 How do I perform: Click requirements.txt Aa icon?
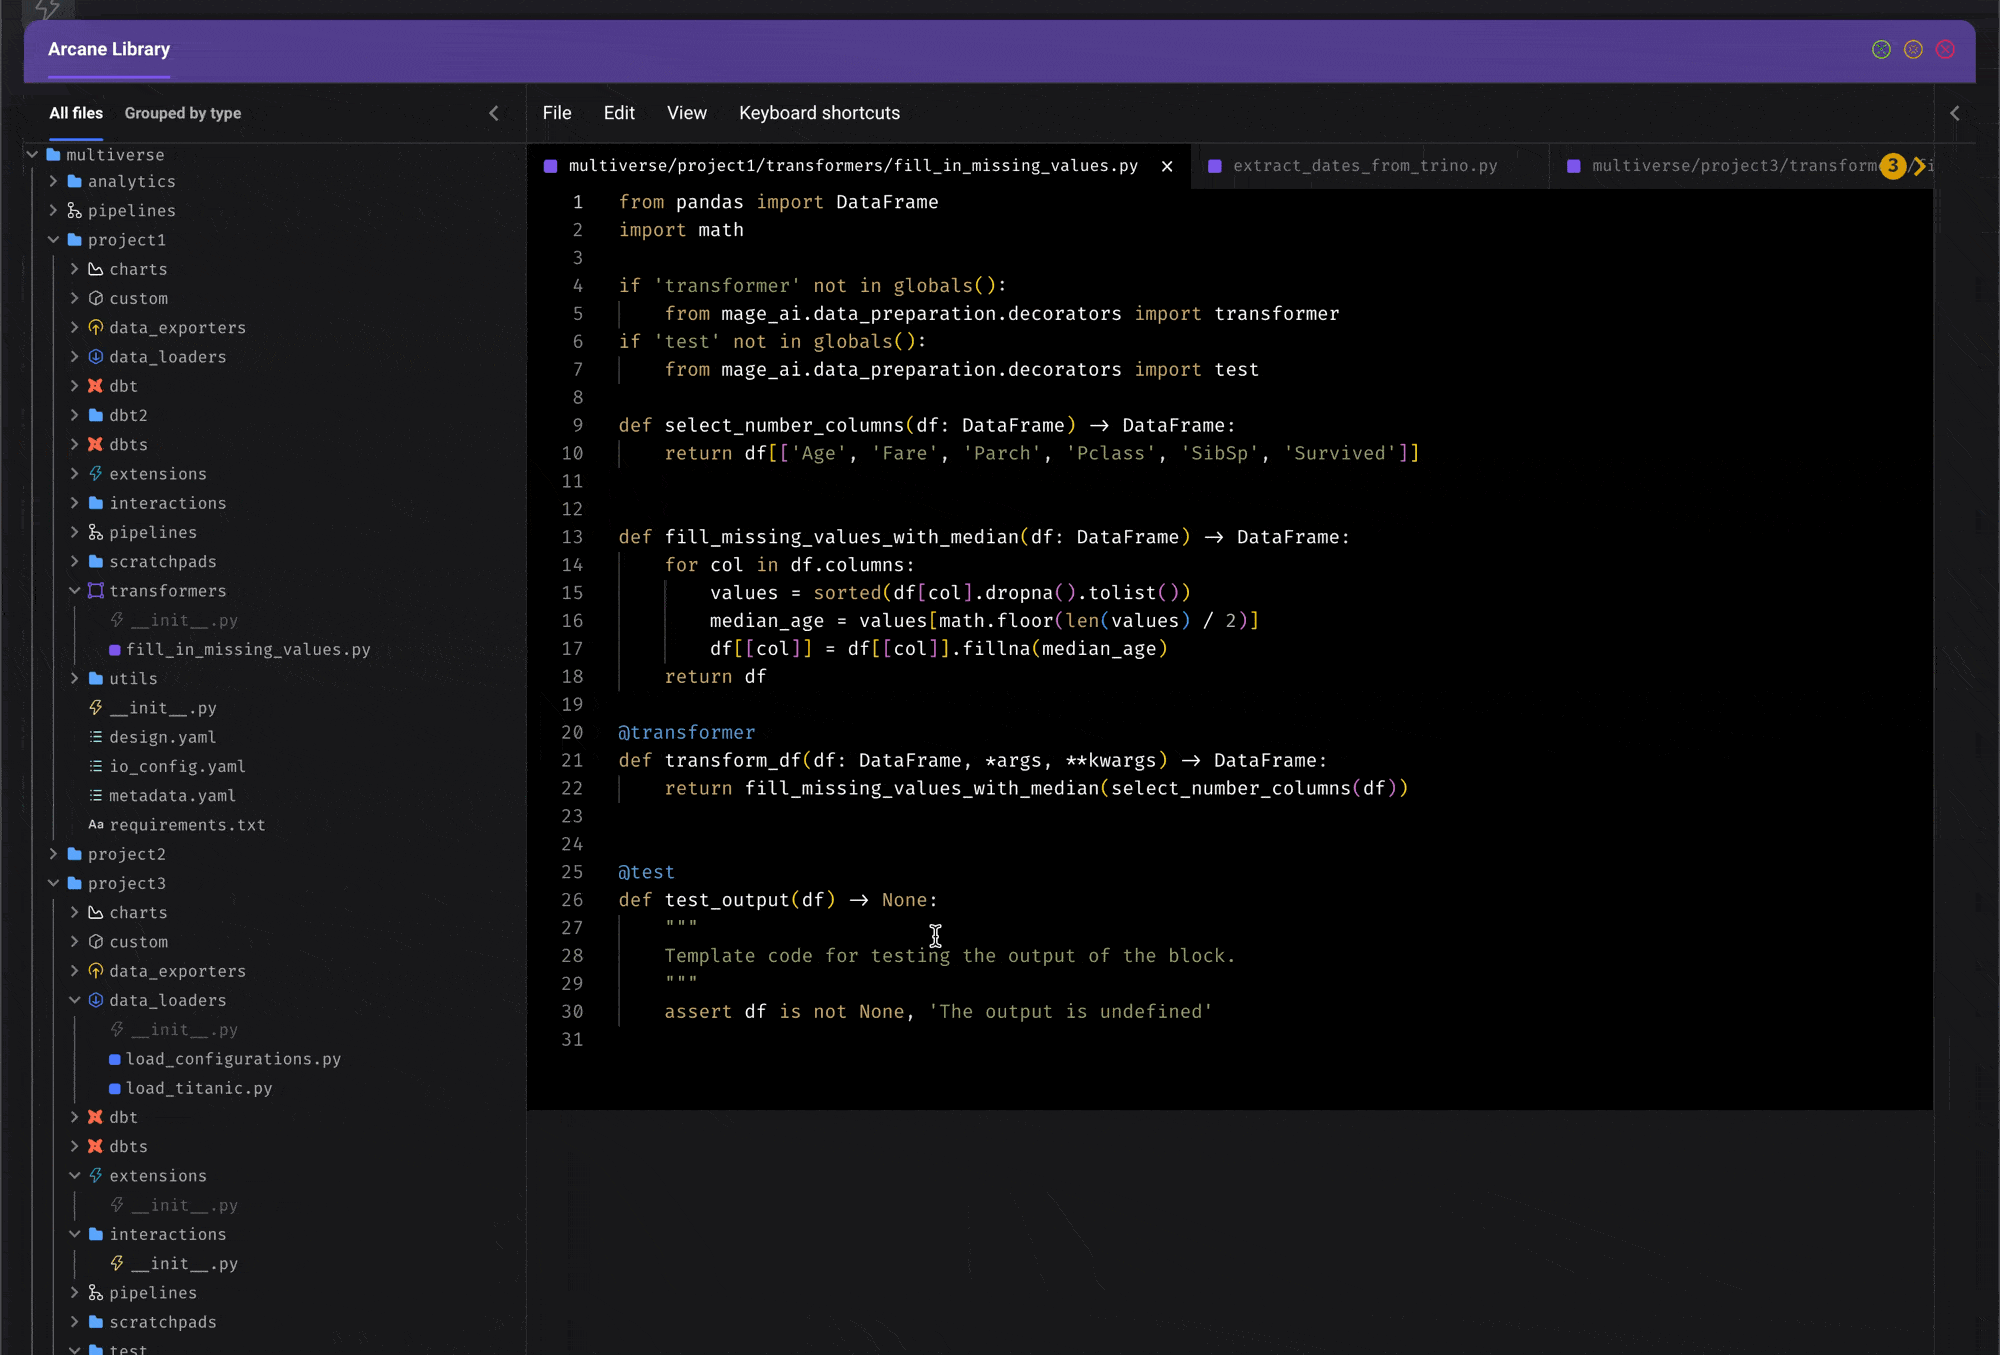pos(96,825)
